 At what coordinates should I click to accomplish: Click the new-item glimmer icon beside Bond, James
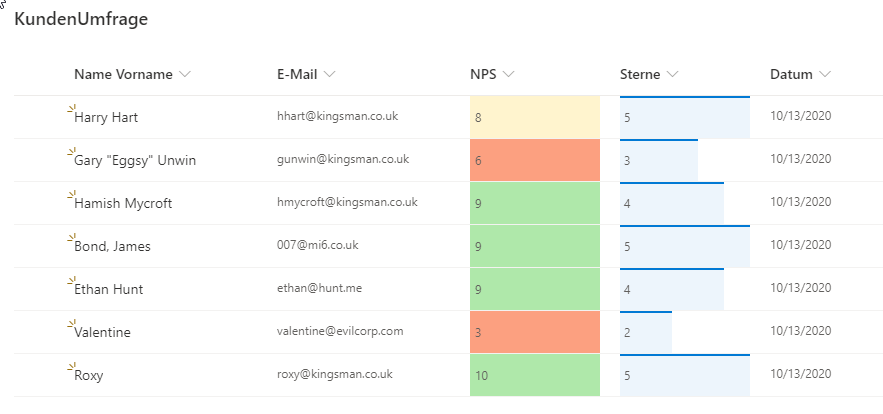71,238
